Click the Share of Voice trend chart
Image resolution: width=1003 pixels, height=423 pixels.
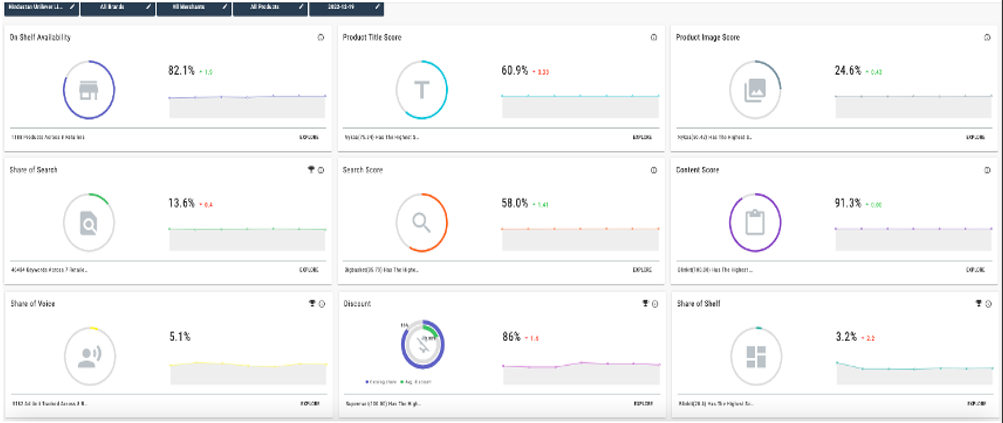coord(248,372)
